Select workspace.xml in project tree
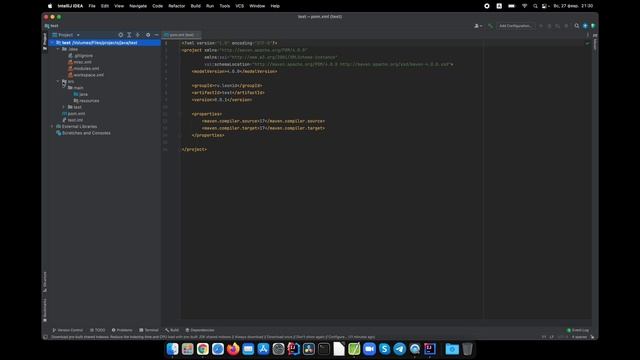This screenshot has width=640, height=360. point(86,75)
